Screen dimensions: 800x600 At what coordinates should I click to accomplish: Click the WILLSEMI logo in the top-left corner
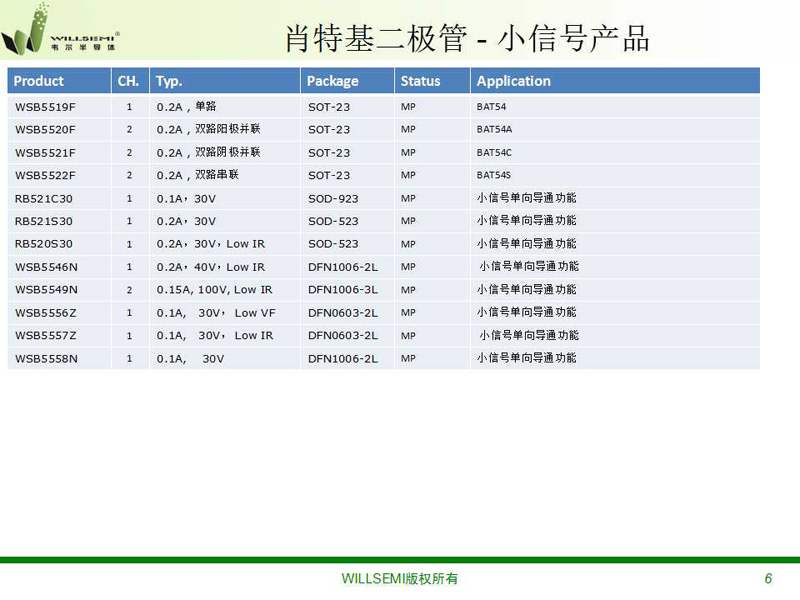coord(63,30)
